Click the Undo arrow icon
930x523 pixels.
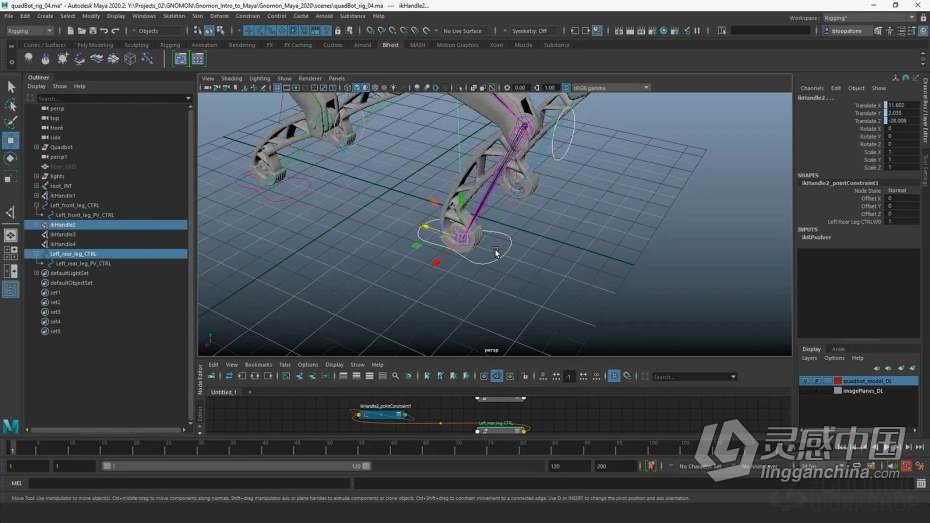tap(104, 31)
